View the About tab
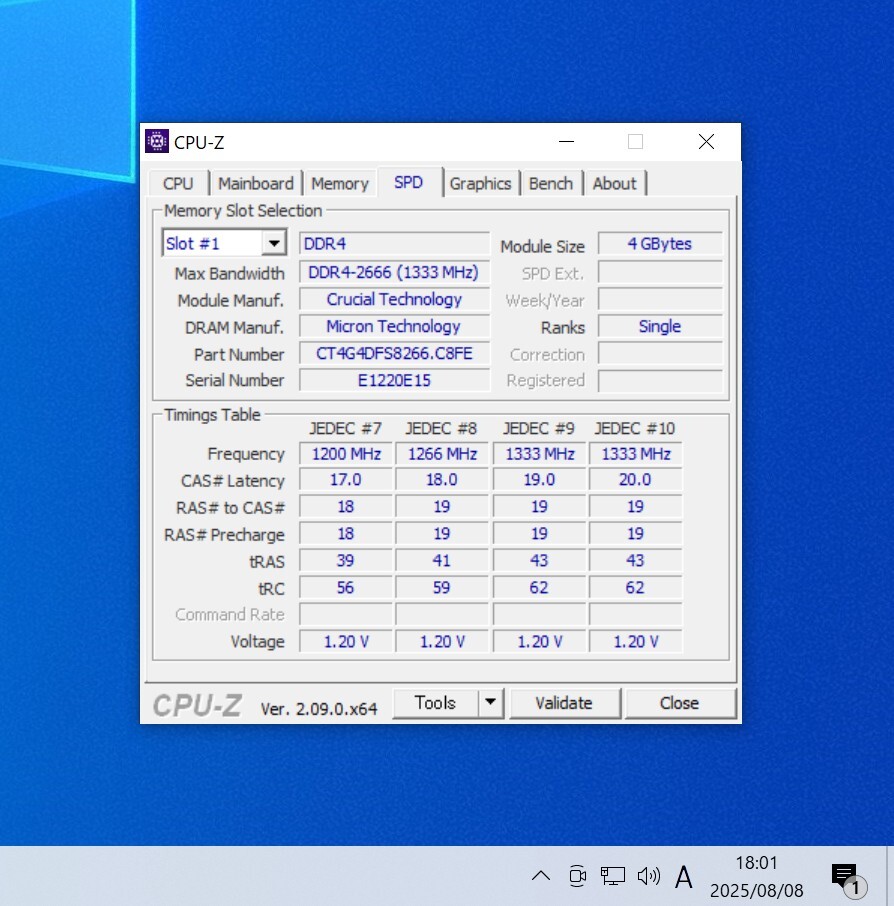The width and height of the screenshot is (894, 906). click(614, 184)
